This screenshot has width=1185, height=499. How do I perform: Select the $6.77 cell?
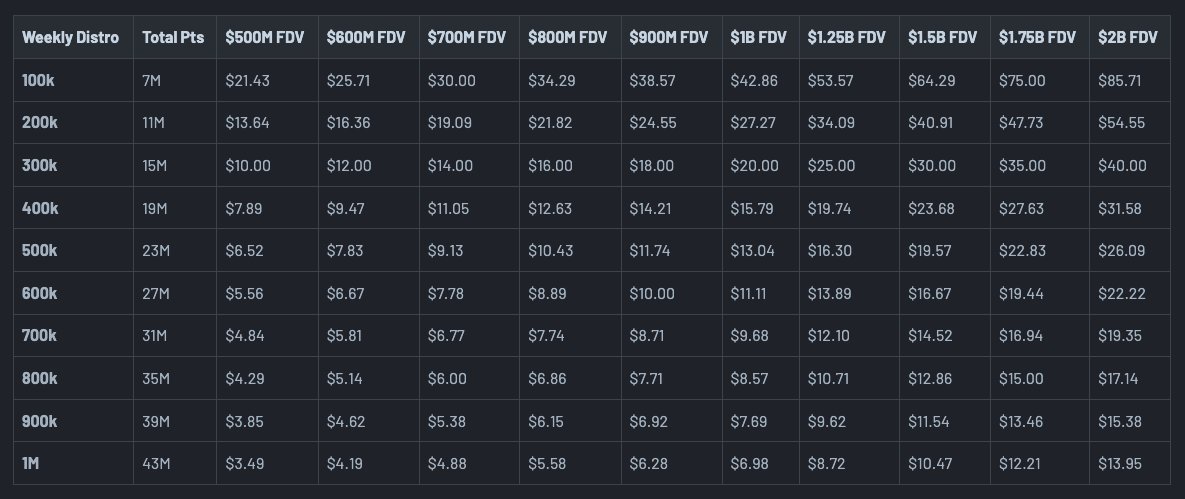click(x=445, y=336)
